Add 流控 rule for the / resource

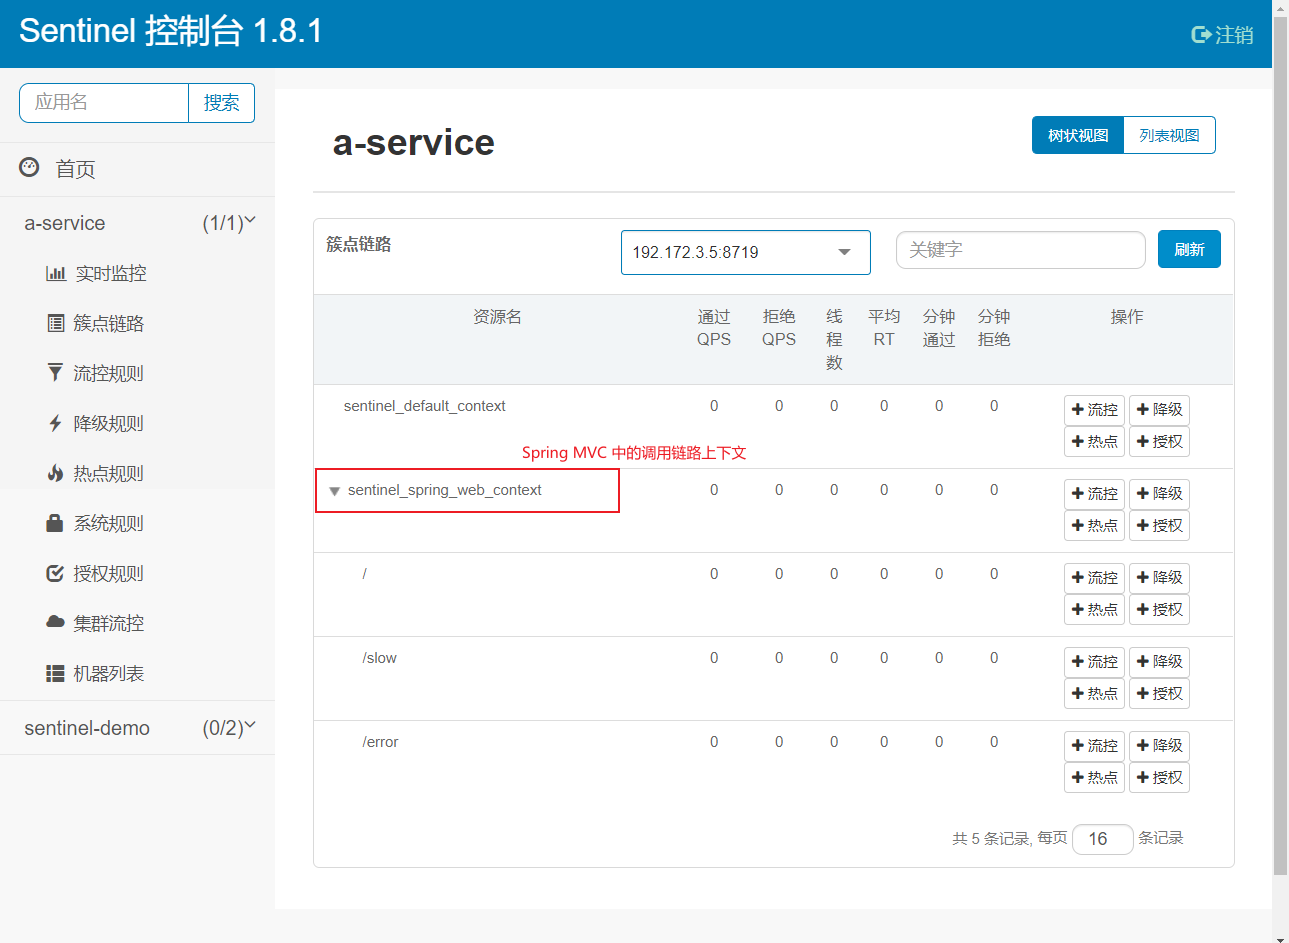[1094, 578]
